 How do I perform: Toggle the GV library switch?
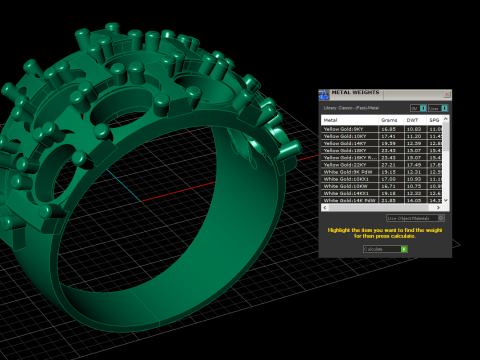(x=423, y=108)
